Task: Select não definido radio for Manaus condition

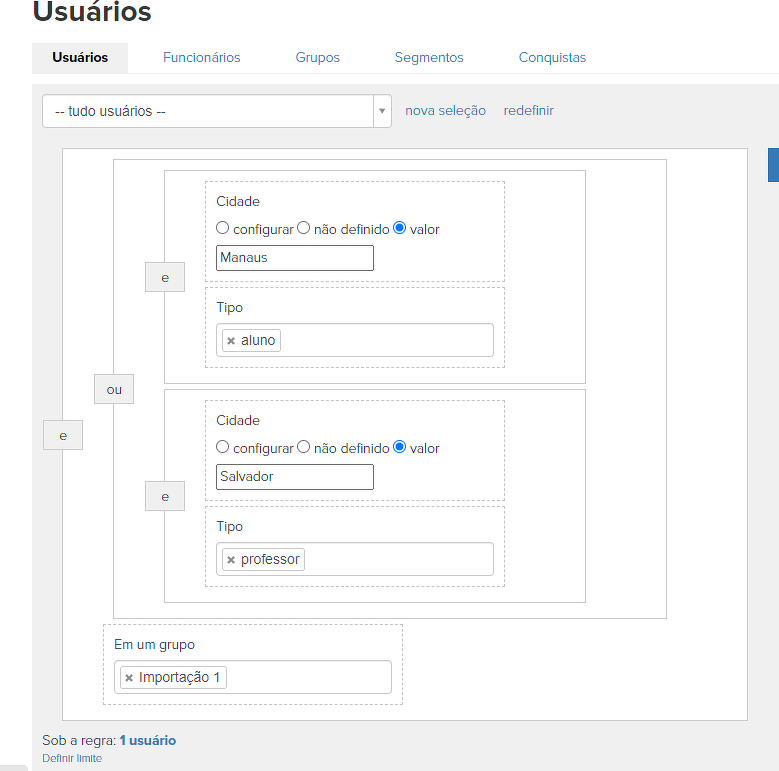Action: pos(304,228)
